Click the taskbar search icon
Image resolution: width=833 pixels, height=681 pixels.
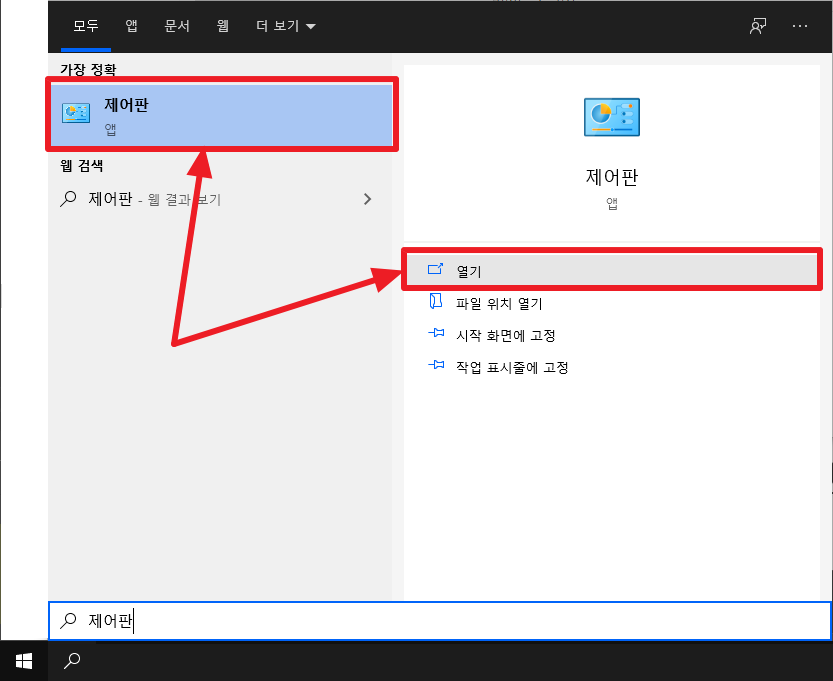point(72,661)
